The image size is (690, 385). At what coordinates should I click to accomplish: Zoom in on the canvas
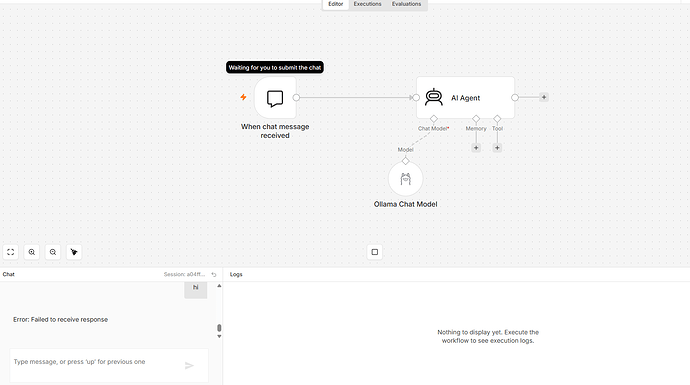32,252
